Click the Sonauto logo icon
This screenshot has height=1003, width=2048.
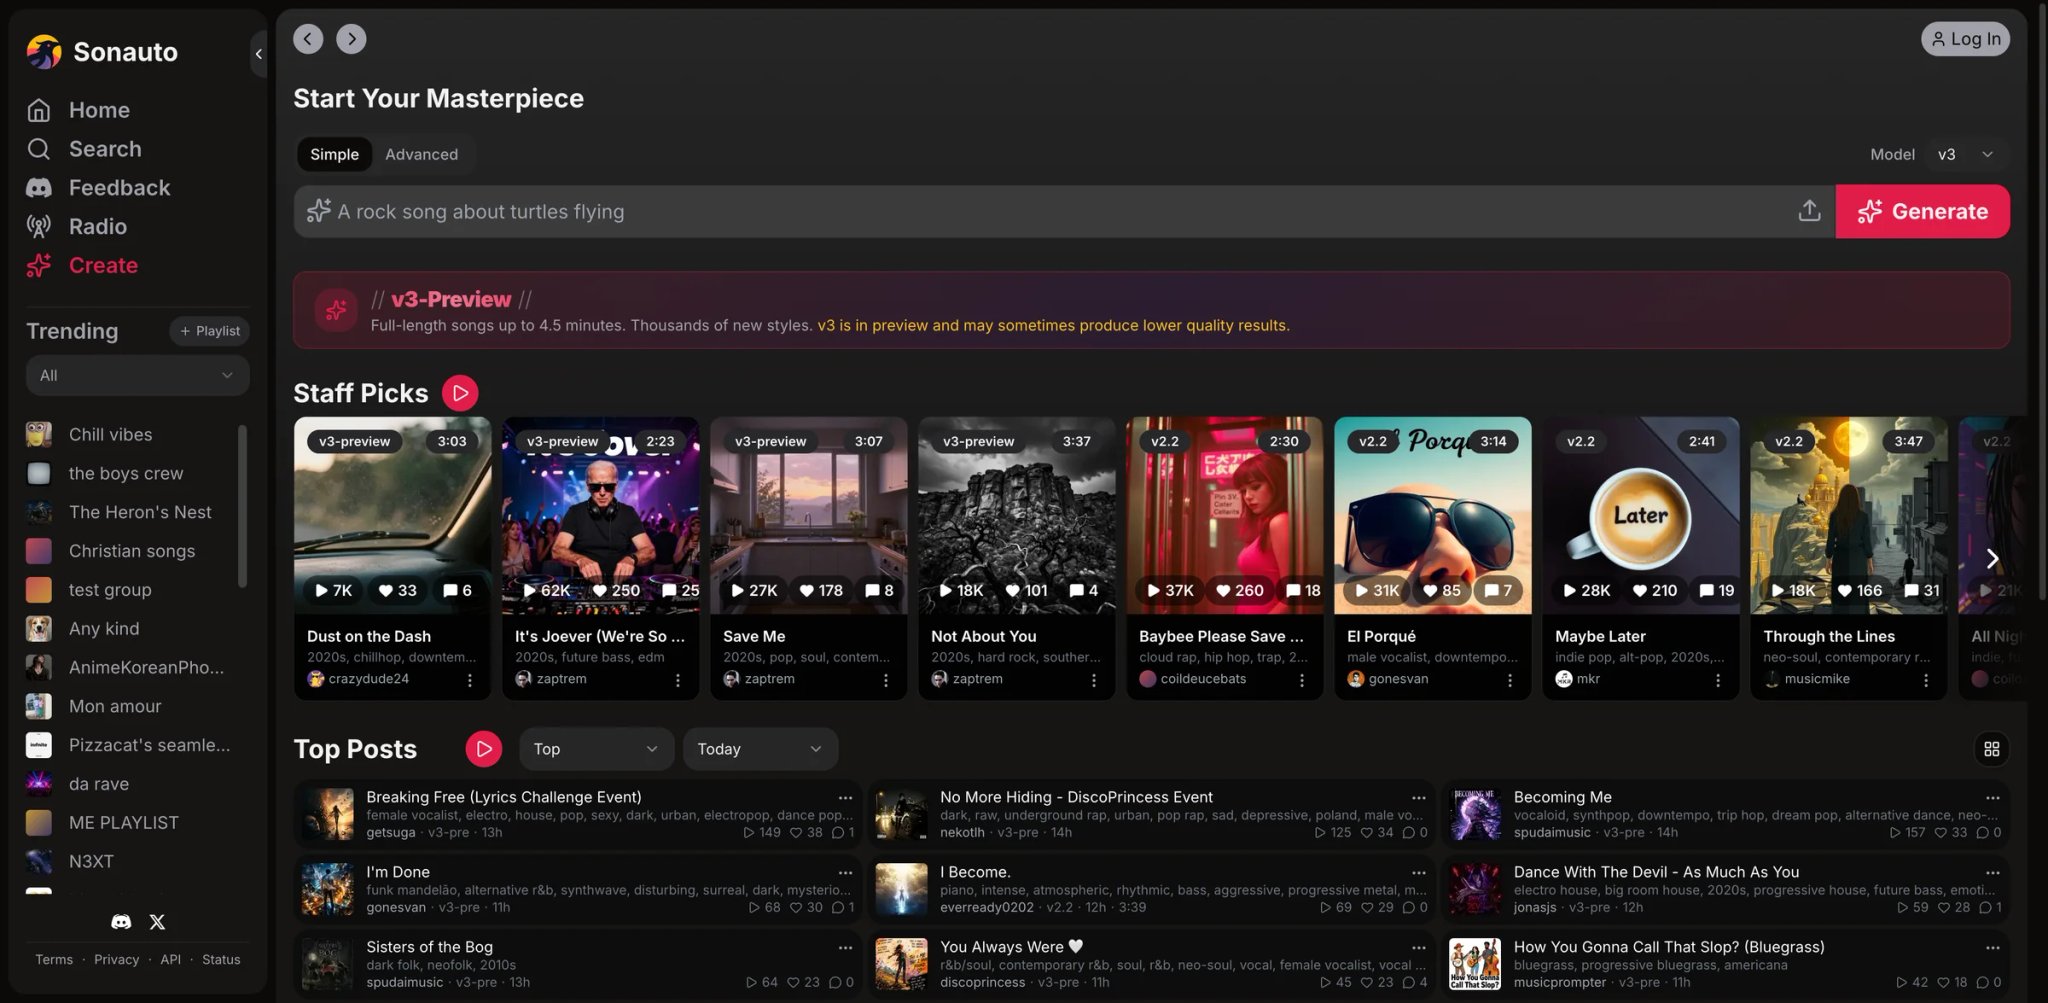pyautogui.click(x=44, y=51)
